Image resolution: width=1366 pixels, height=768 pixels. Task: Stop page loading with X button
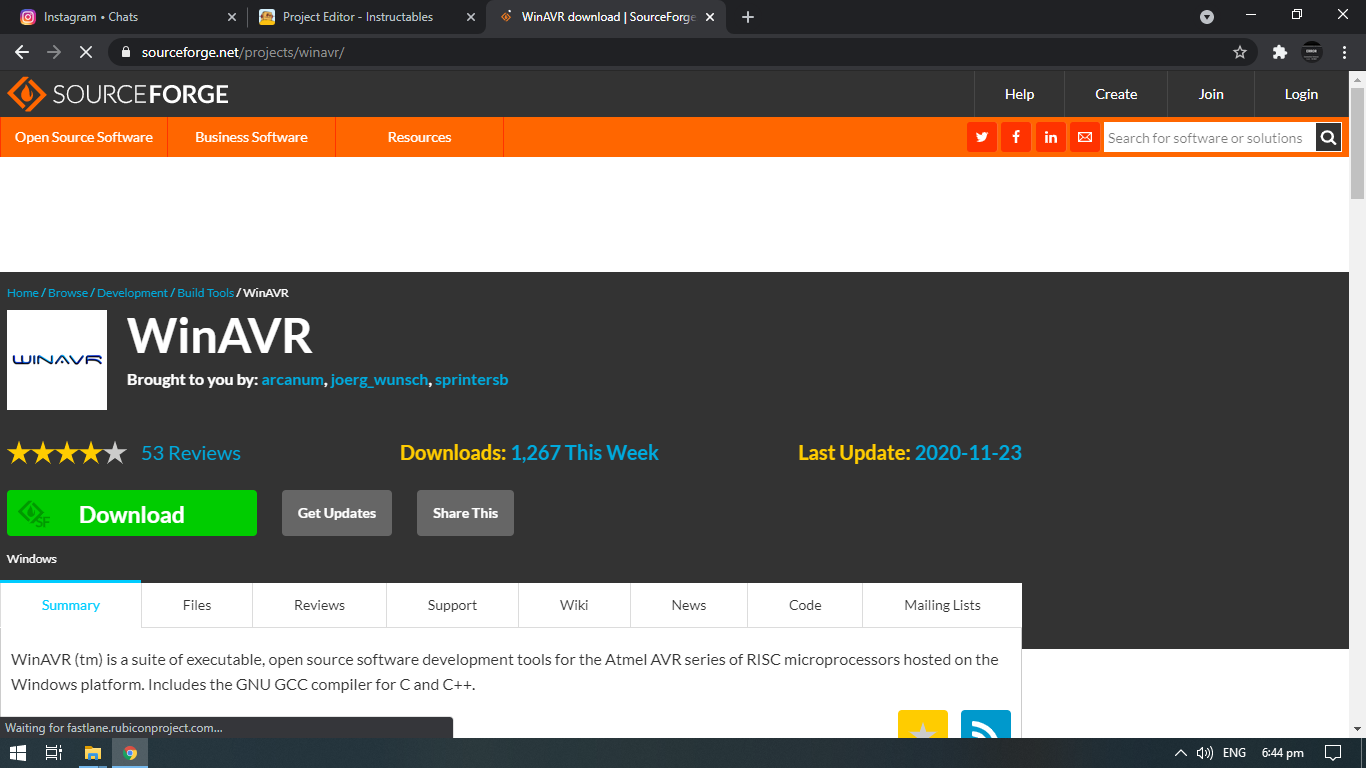86,52
